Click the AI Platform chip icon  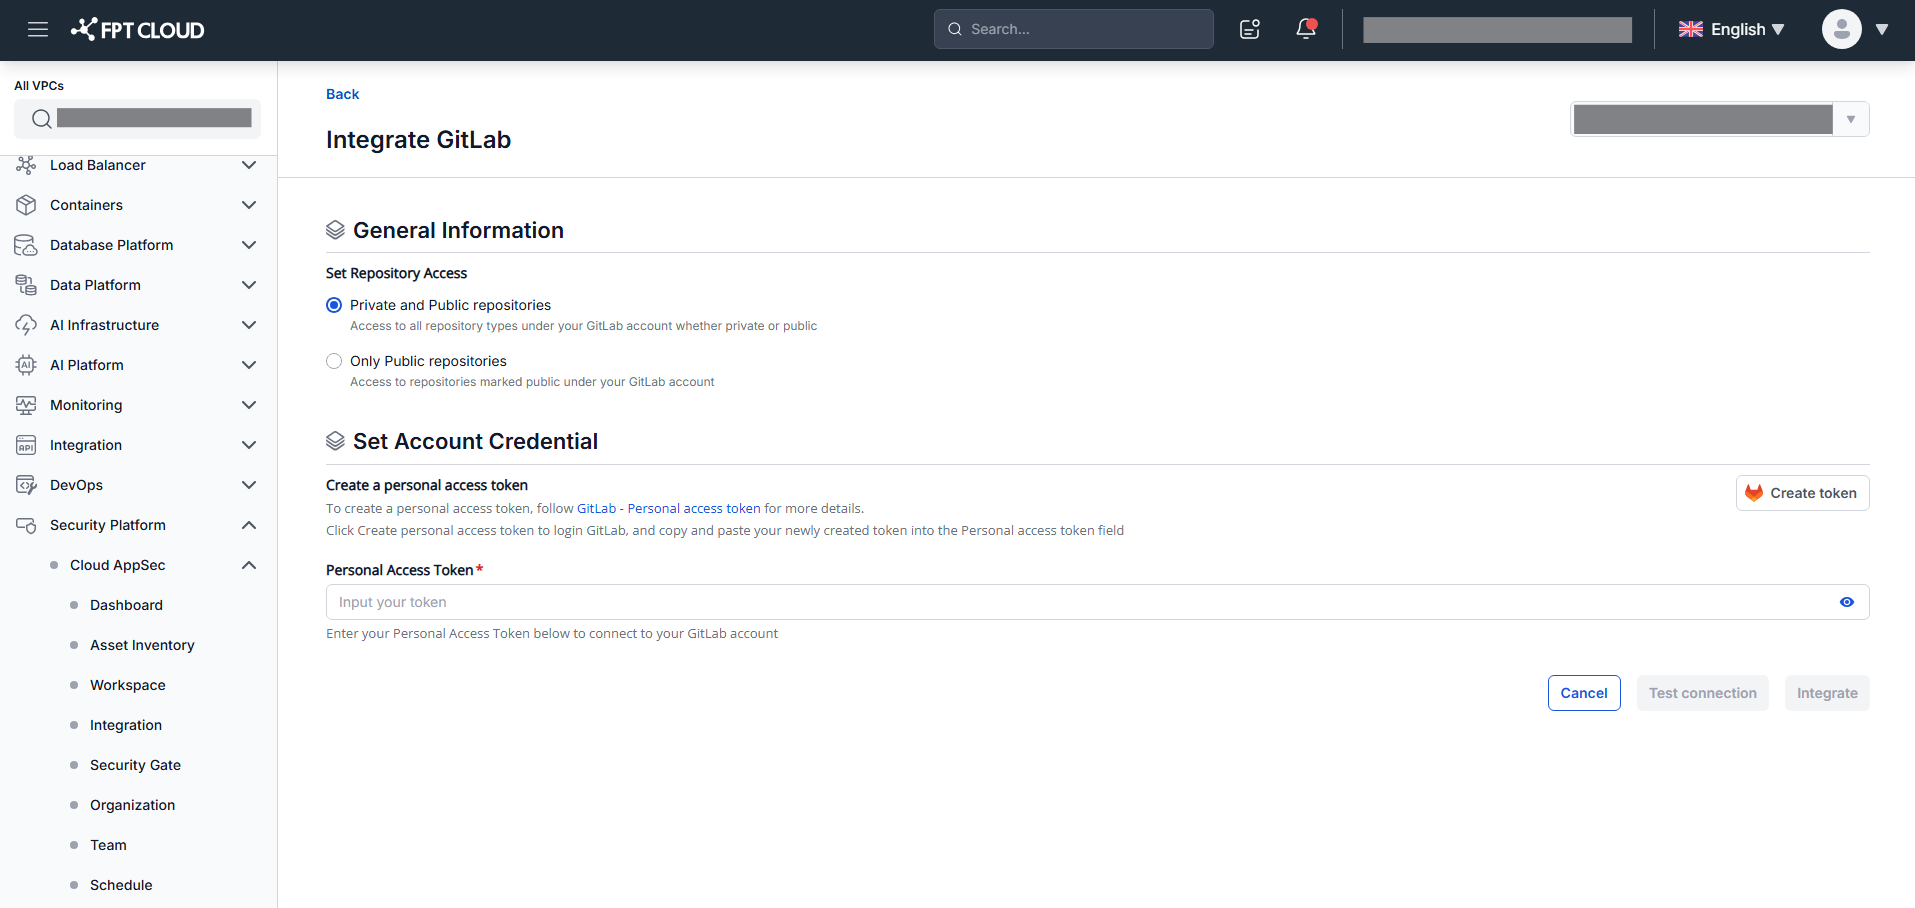(x=26, y=365)
